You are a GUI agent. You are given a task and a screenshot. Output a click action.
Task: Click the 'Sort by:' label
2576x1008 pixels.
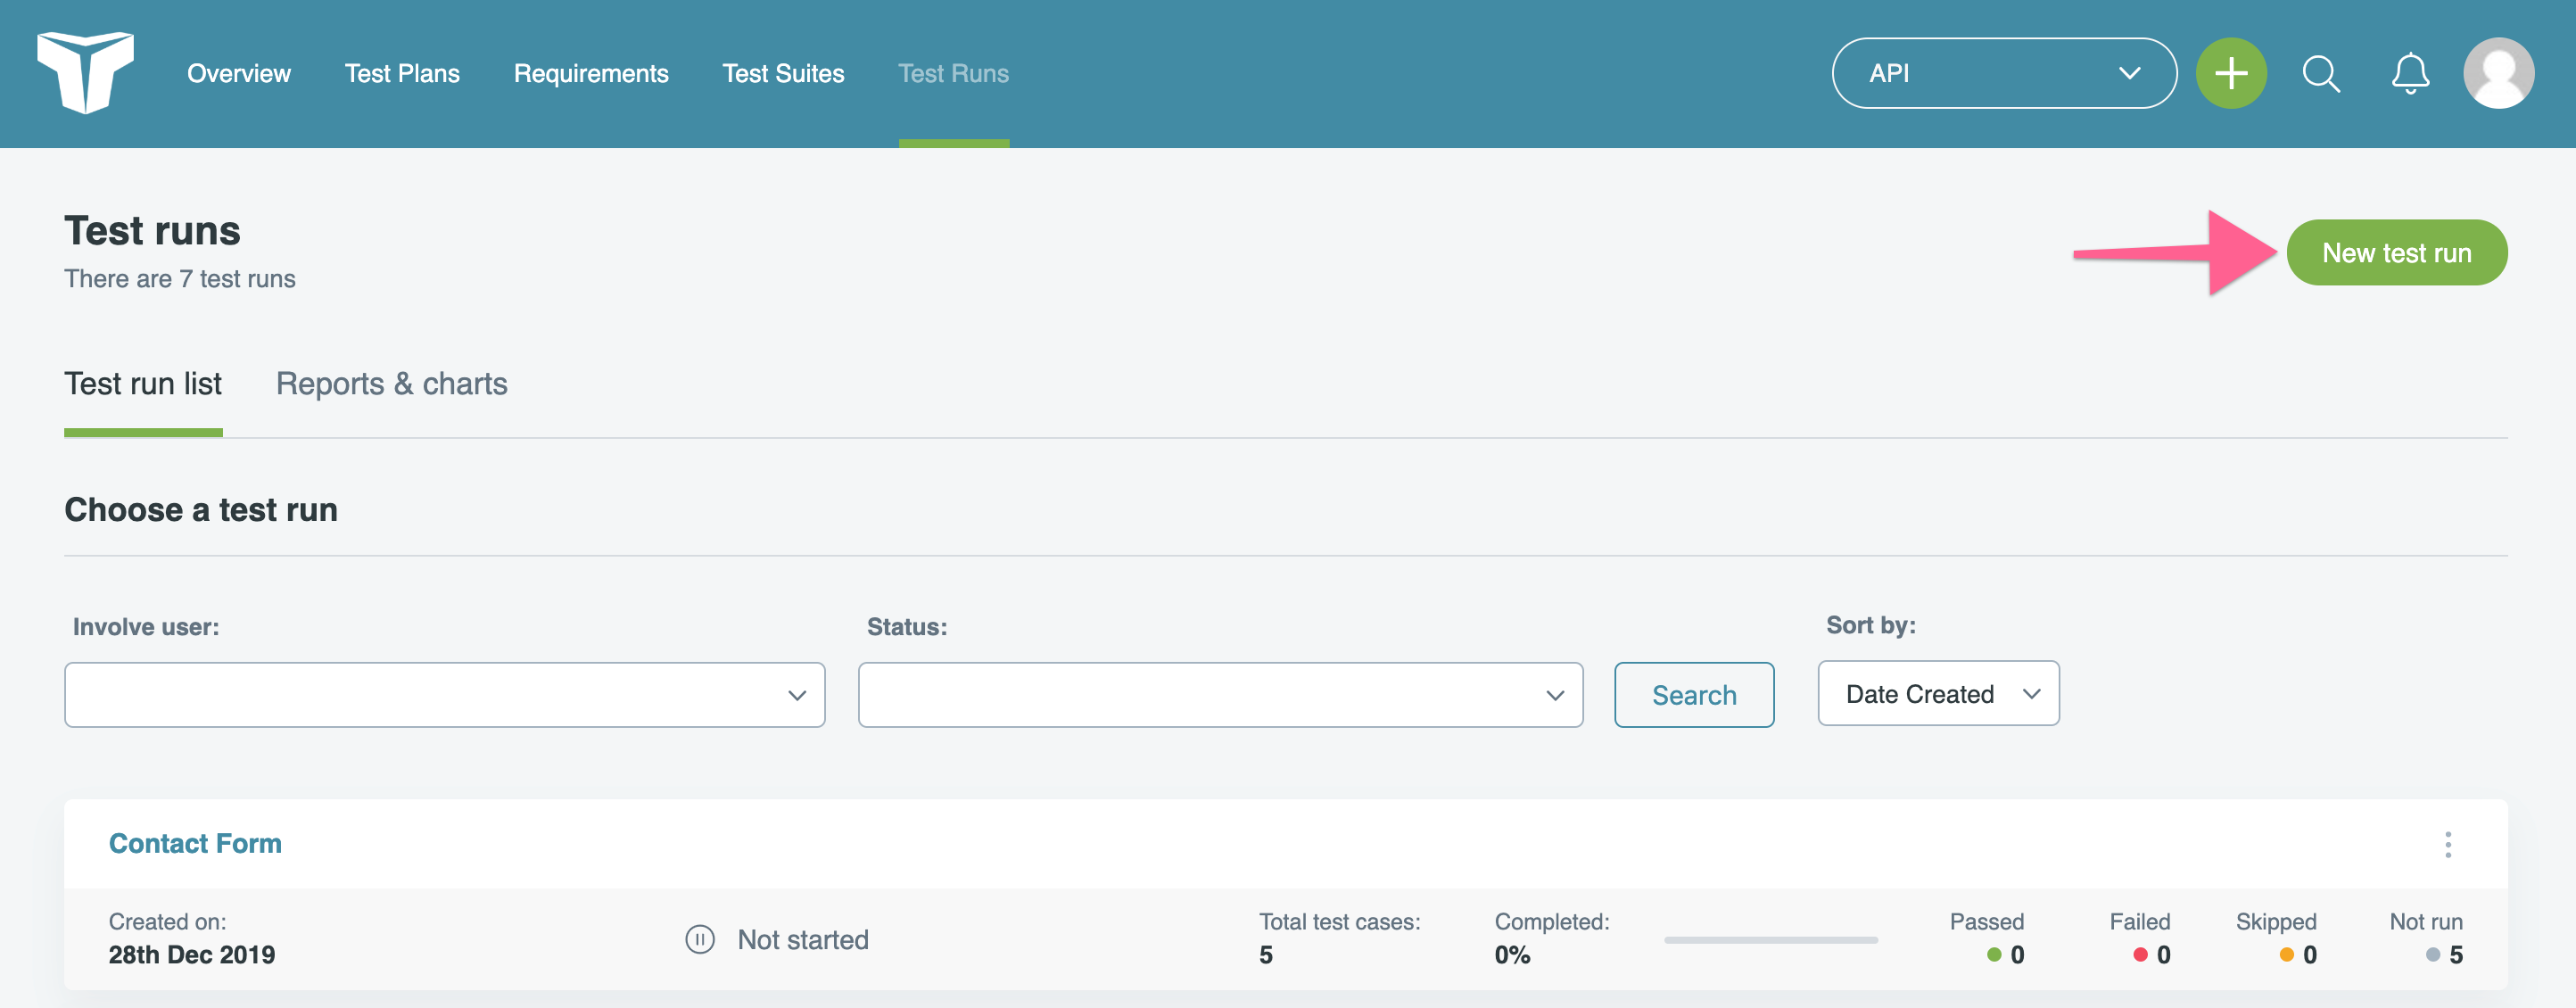click(1871, 625)
